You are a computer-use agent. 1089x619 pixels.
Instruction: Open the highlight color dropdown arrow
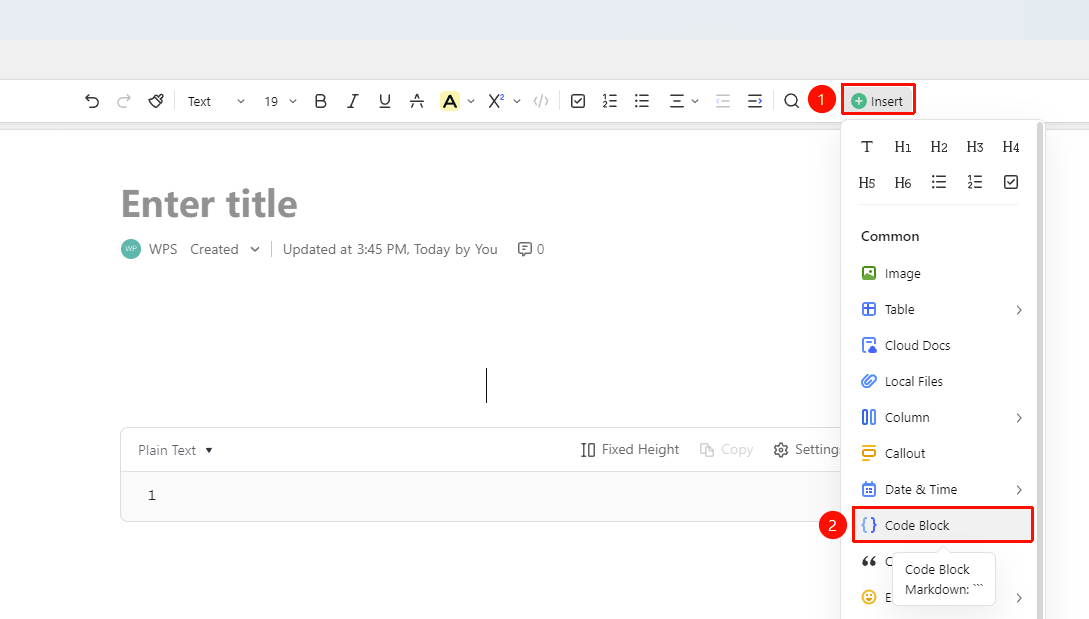point(471,101)
